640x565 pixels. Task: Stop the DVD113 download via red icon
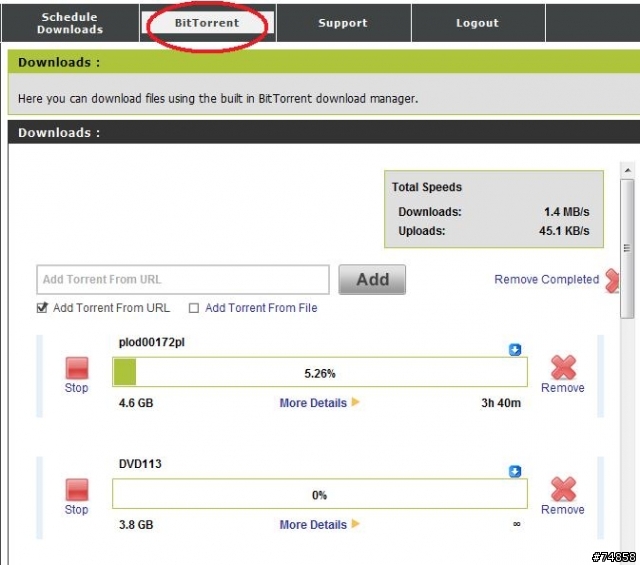point(77,489)
